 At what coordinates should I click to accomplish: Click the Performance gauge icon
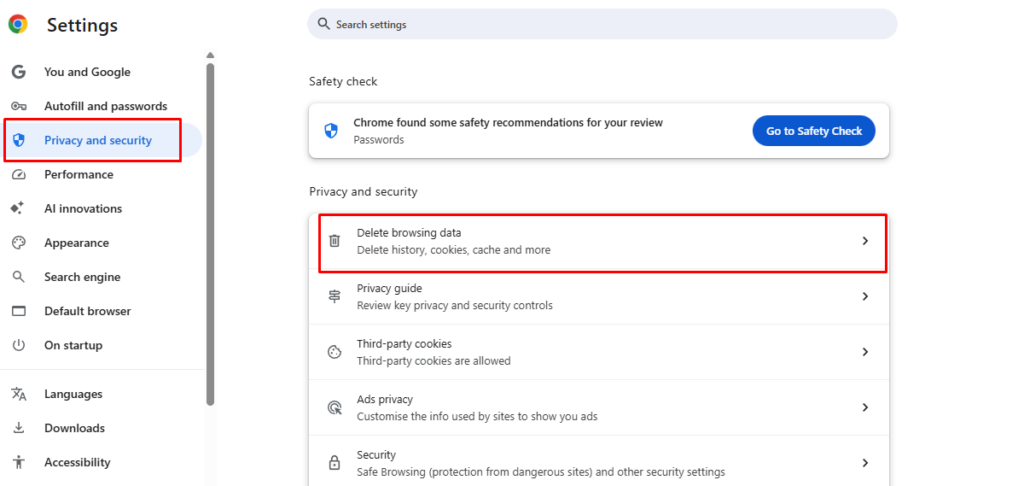pos(18,175)
